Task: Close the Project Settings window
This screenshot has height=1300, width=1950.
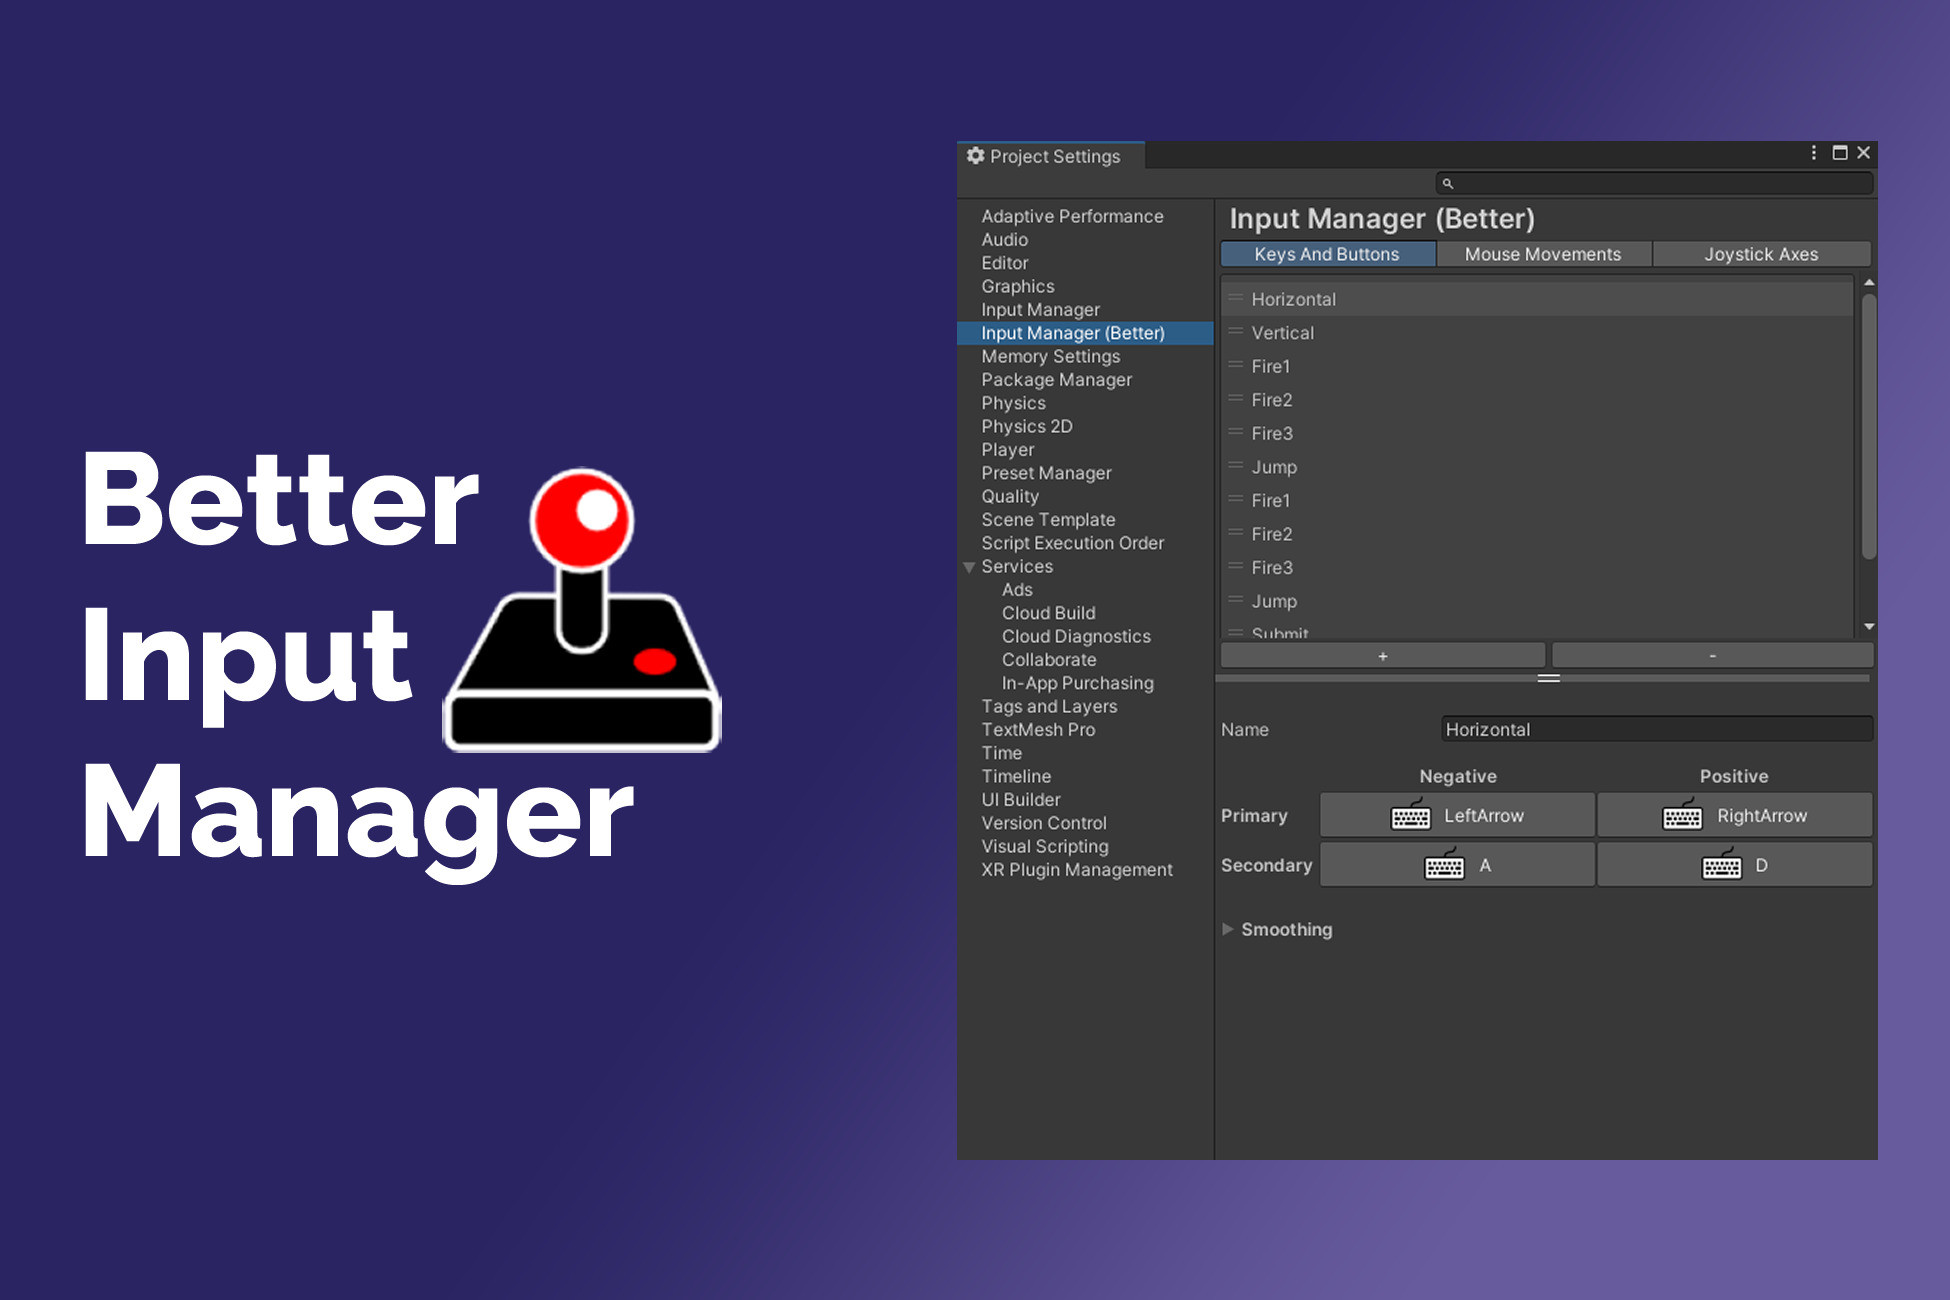Action: click(1863, 153)
